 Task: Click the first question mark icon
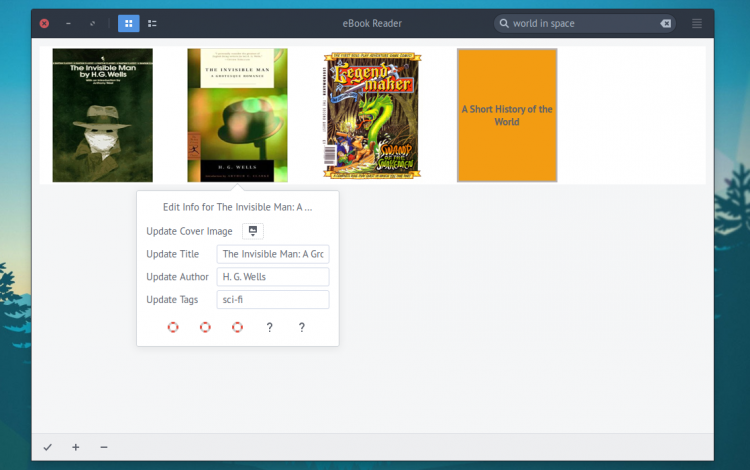click(x=269, y=327)
